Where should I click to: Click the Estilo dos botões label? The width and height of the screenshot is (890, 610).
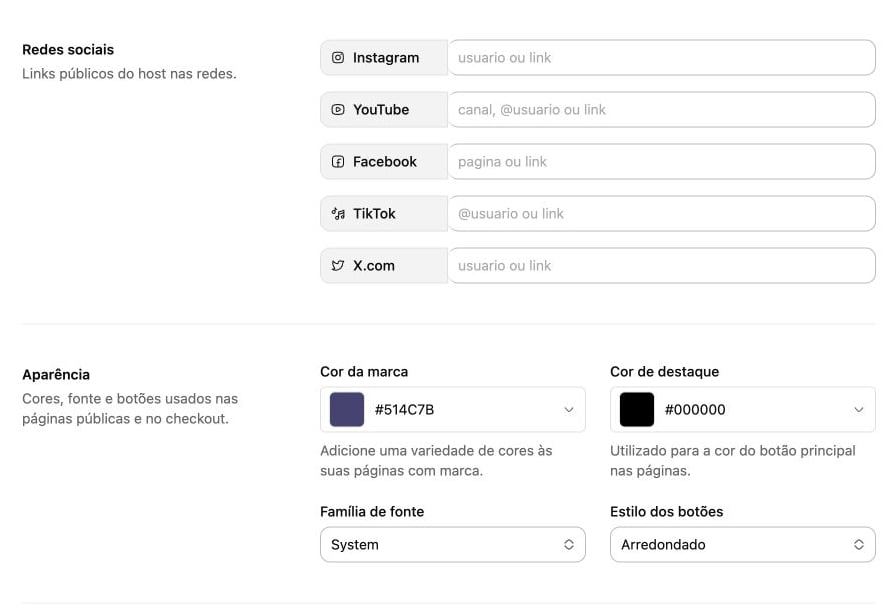click(666, 512)
